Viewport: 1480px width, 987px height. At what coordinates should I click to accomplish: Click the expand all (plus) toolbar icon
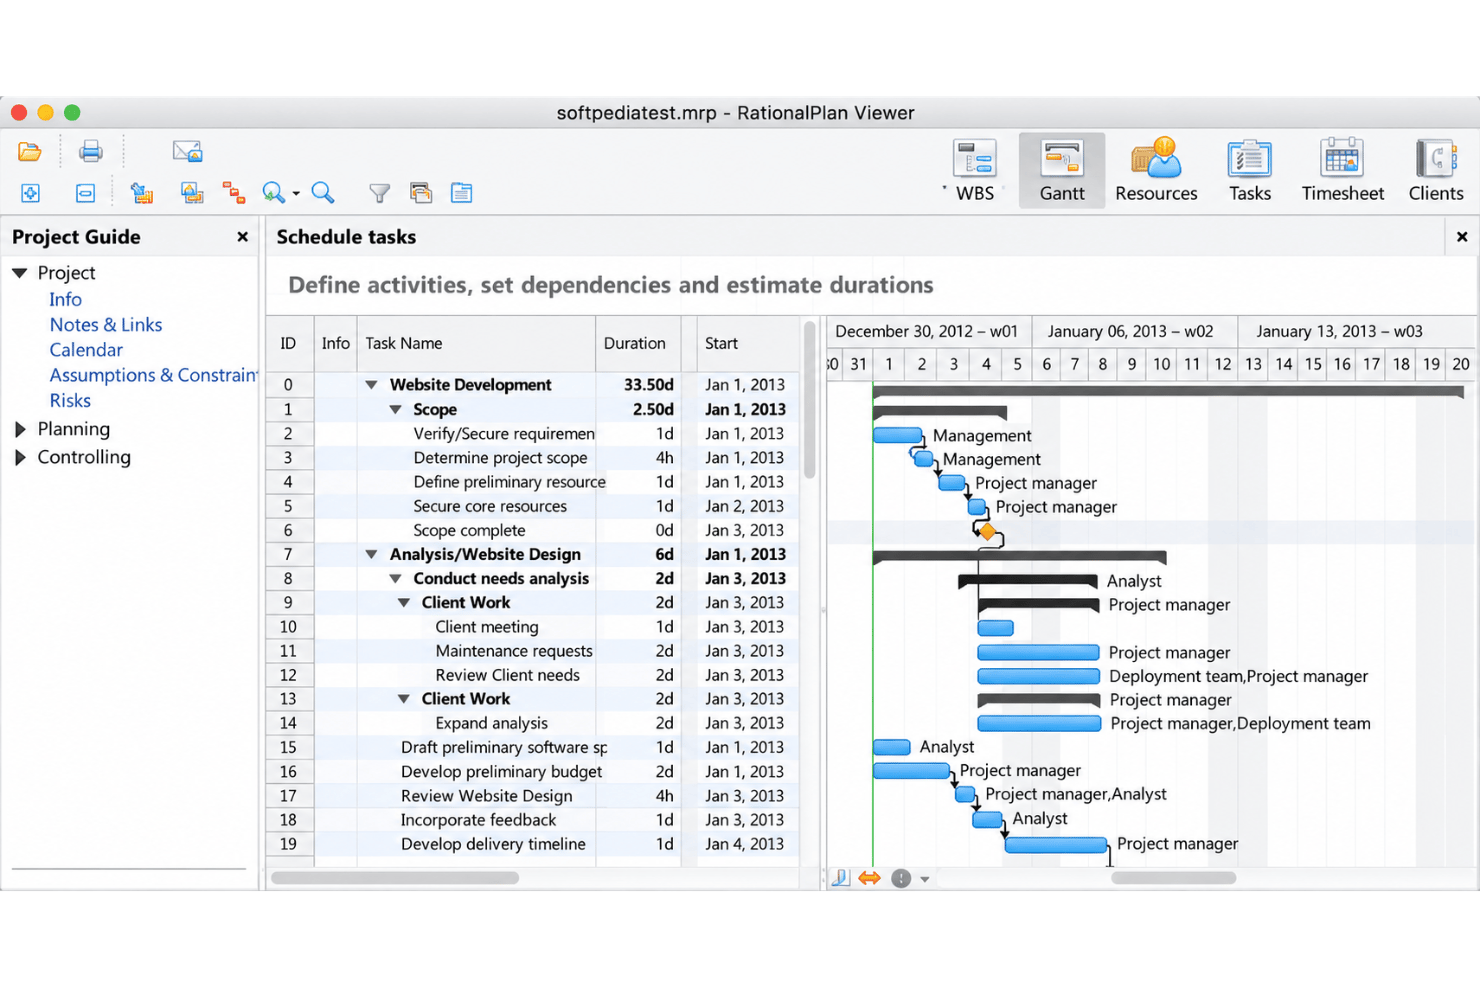[30, 193]
